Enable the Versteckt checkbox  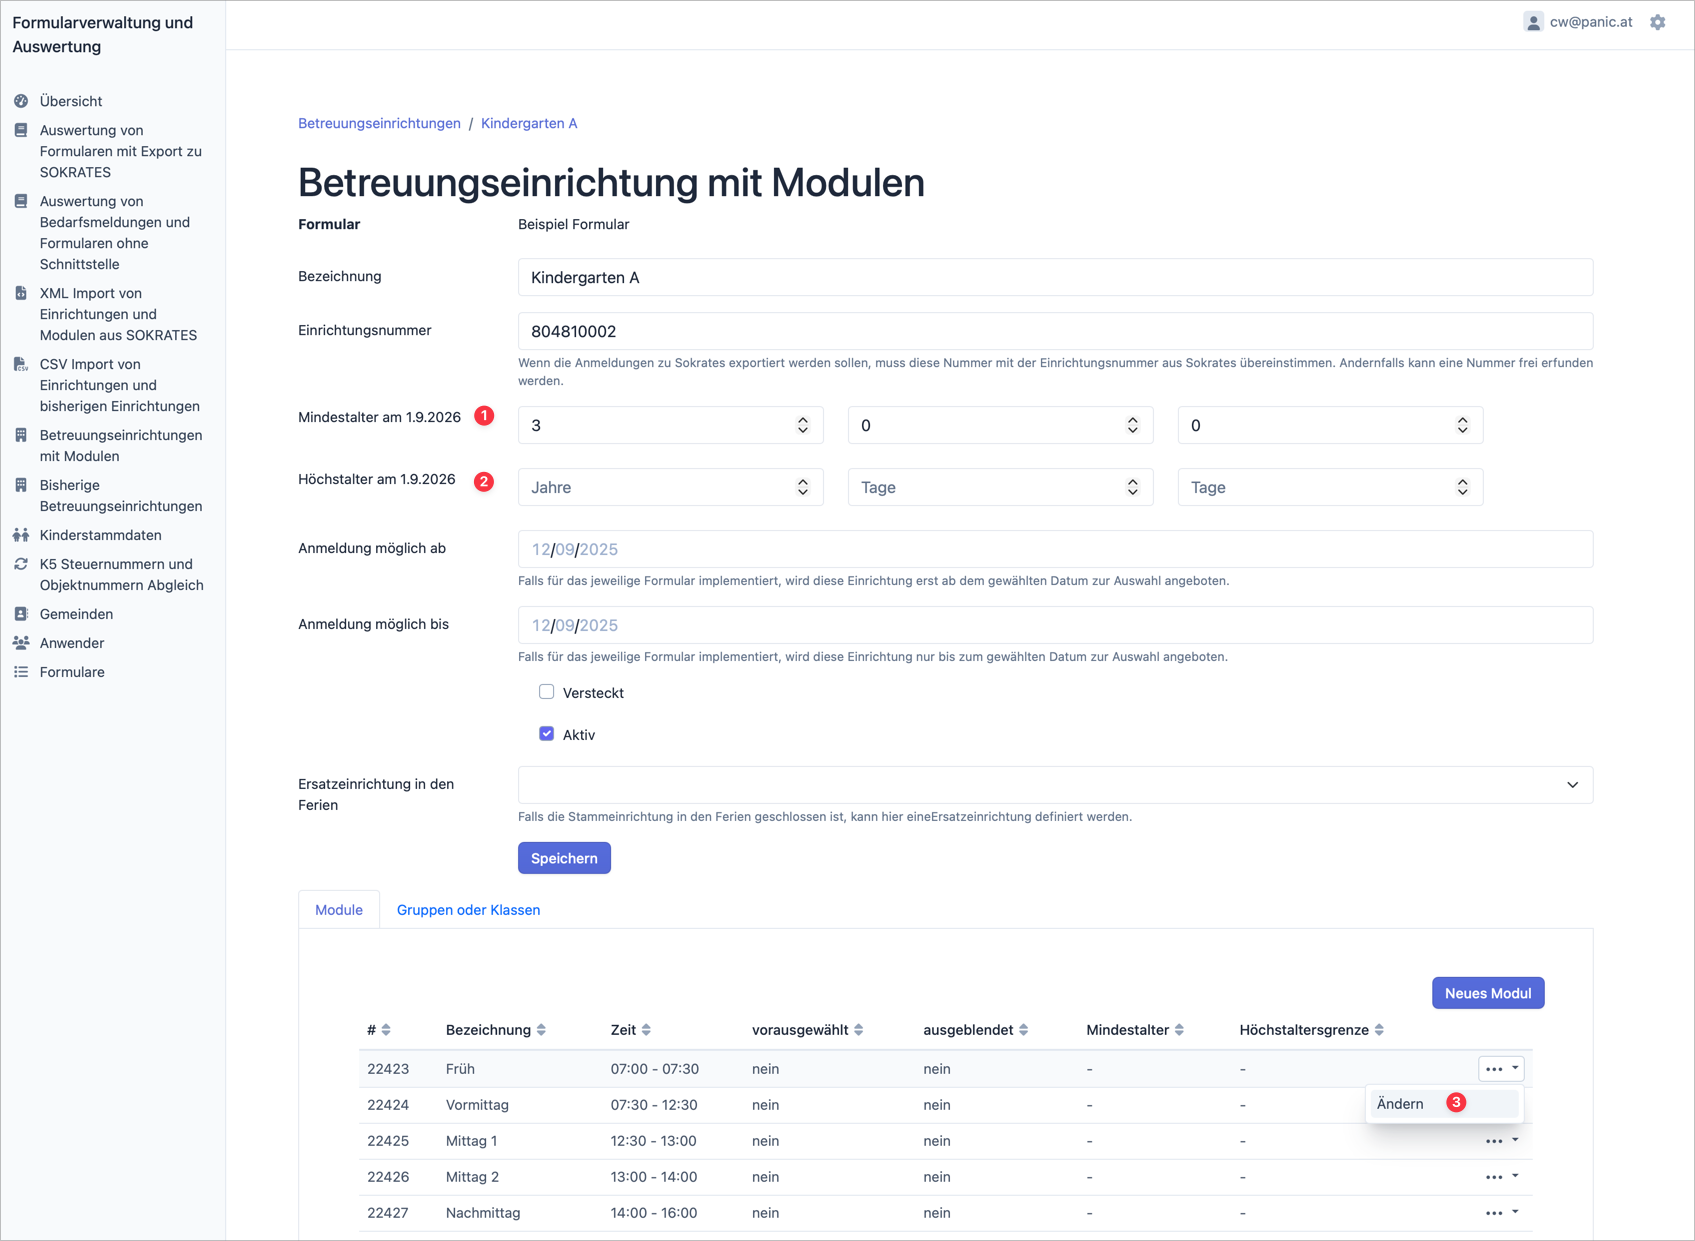click(x=546, y=692)
